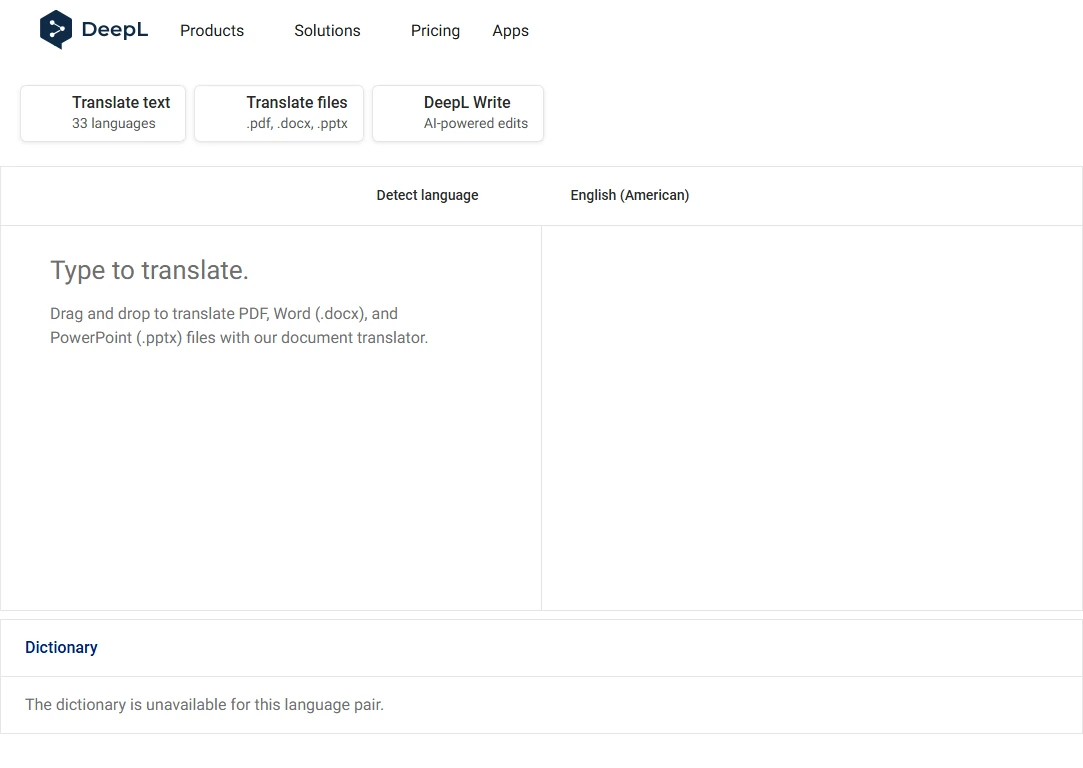Open the Products menu
Screen dimensions: 1083x768
(x=212, y=30)
